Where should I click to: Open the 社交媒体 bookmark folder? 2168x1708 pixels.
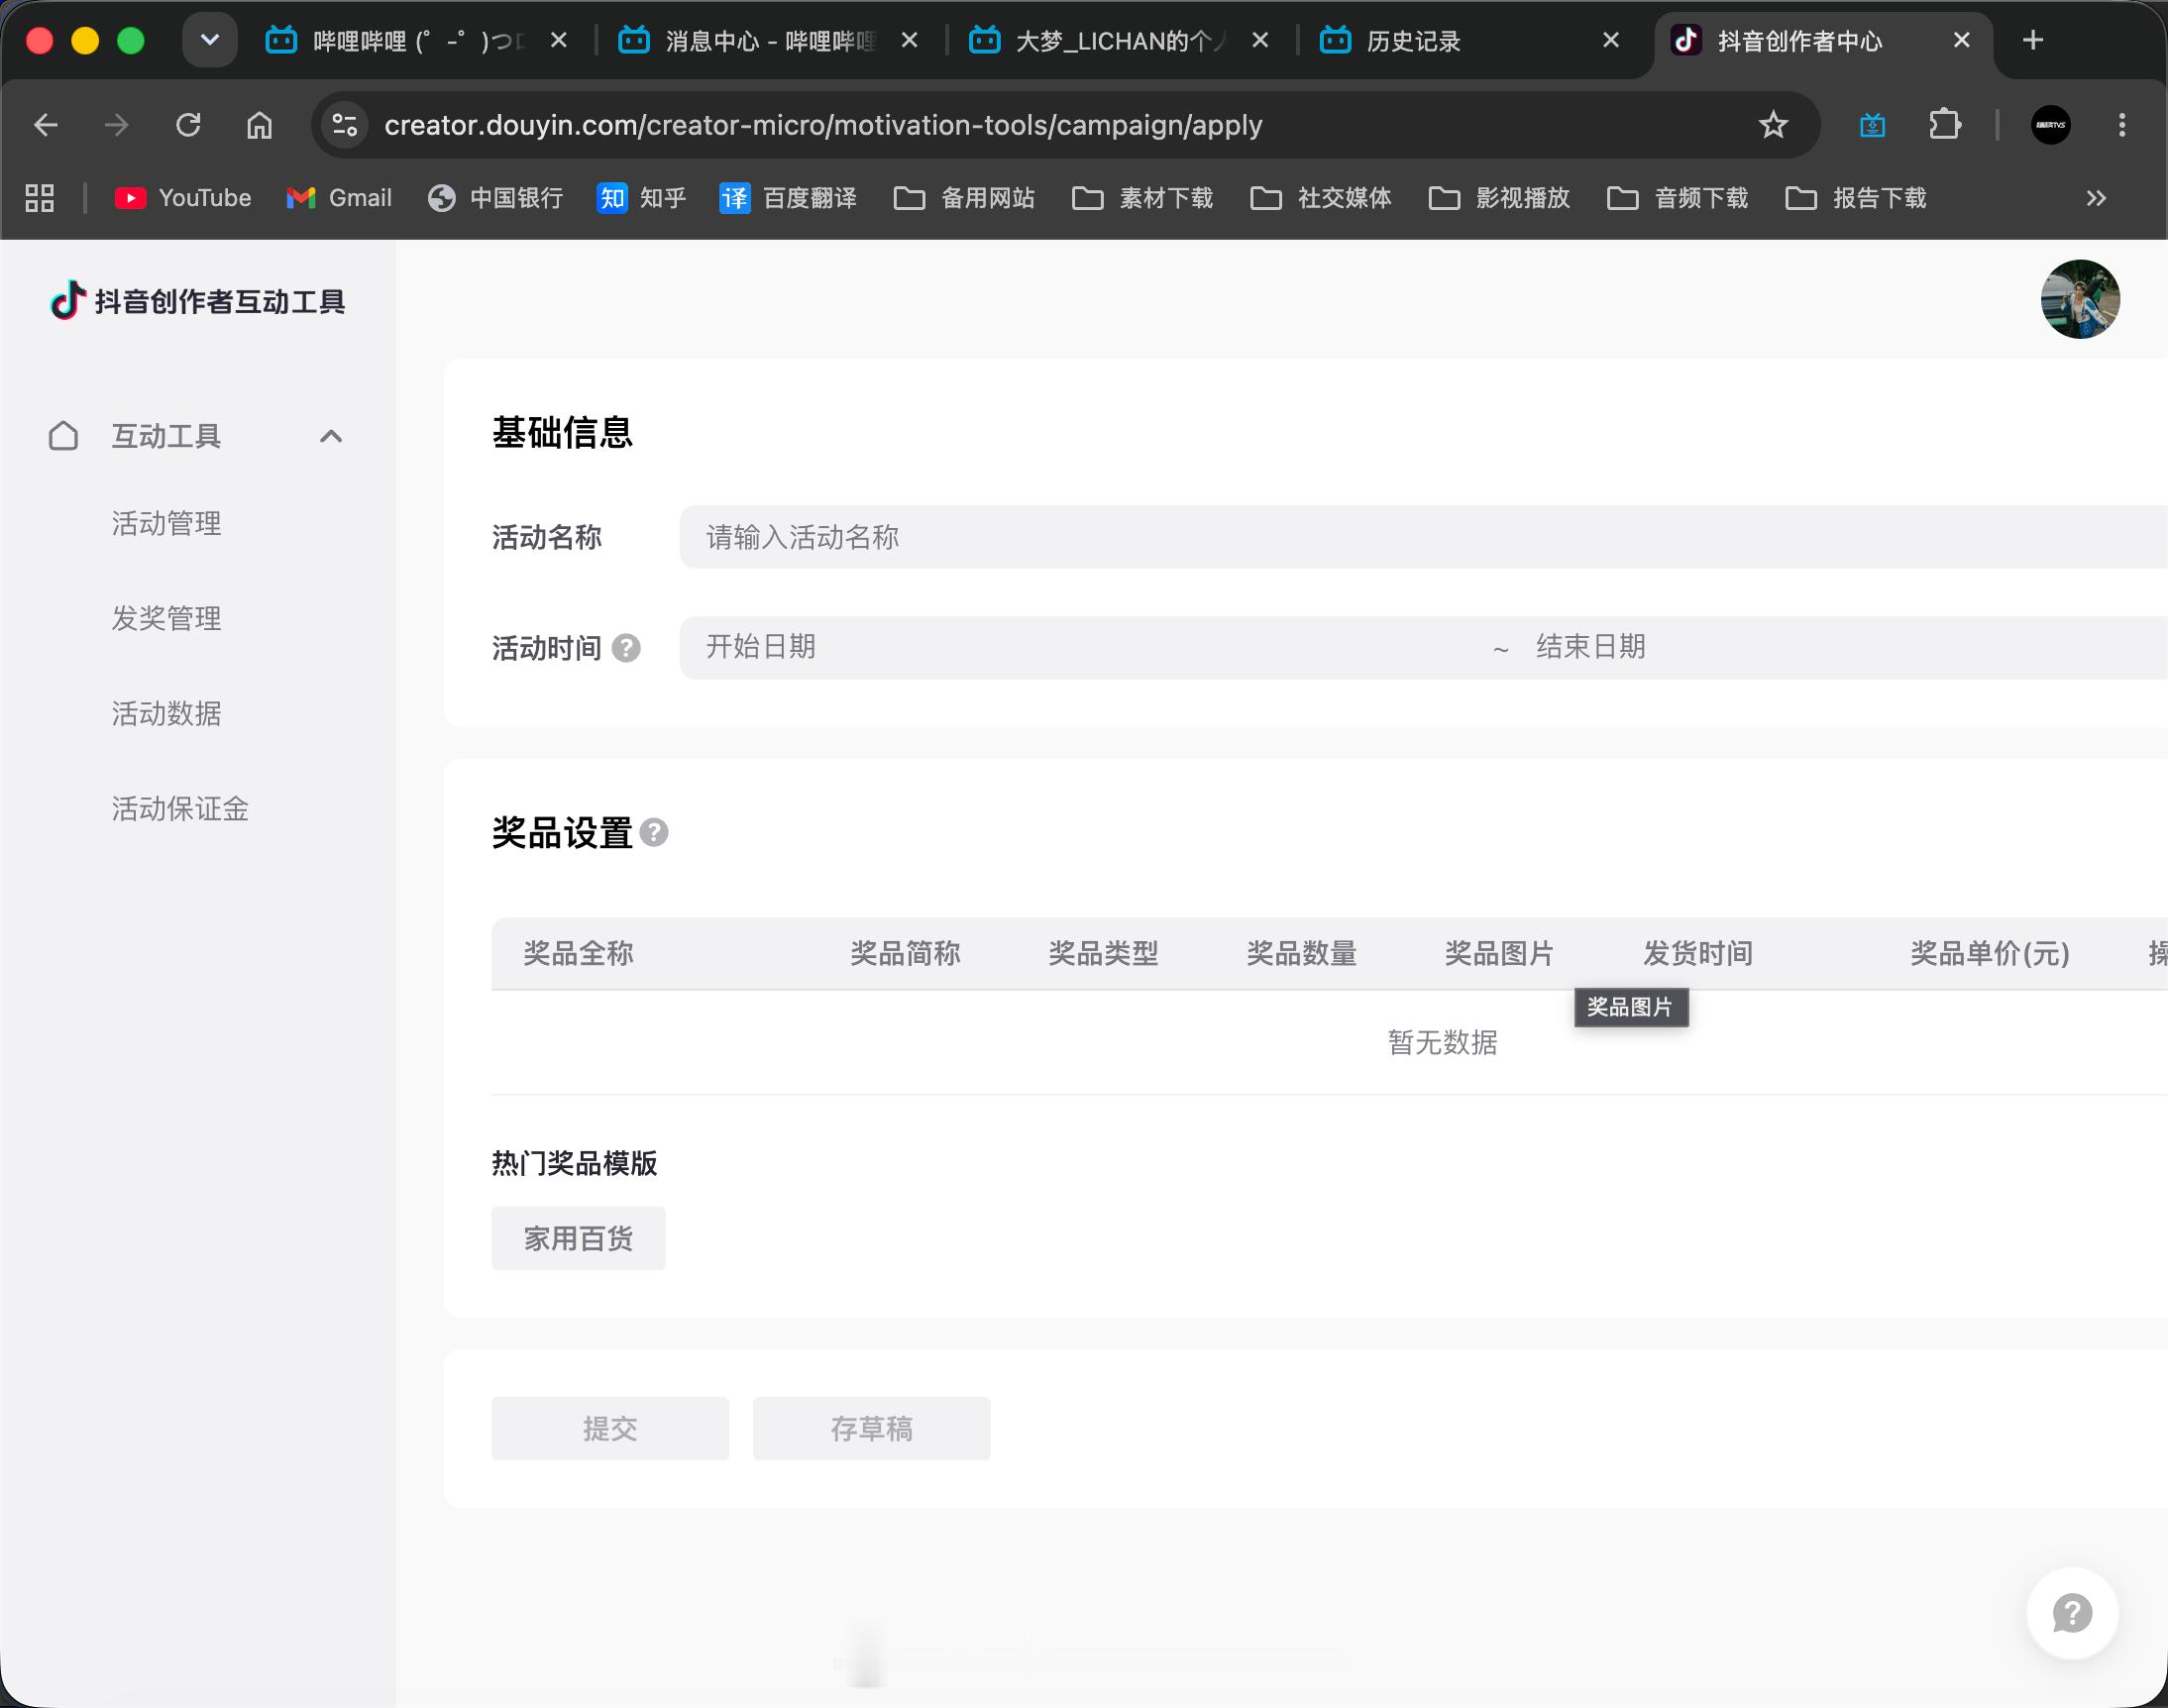1321,198
